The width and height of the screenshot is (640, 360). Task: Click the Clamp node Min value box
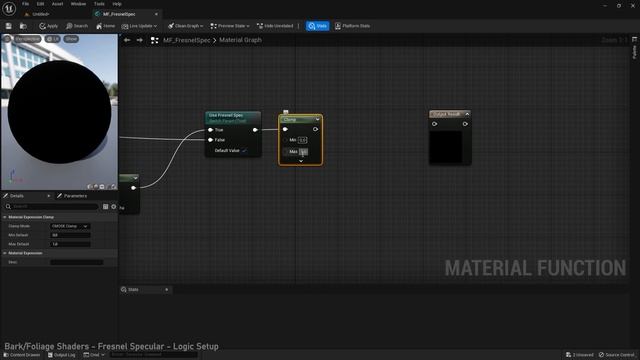(302, 140)
